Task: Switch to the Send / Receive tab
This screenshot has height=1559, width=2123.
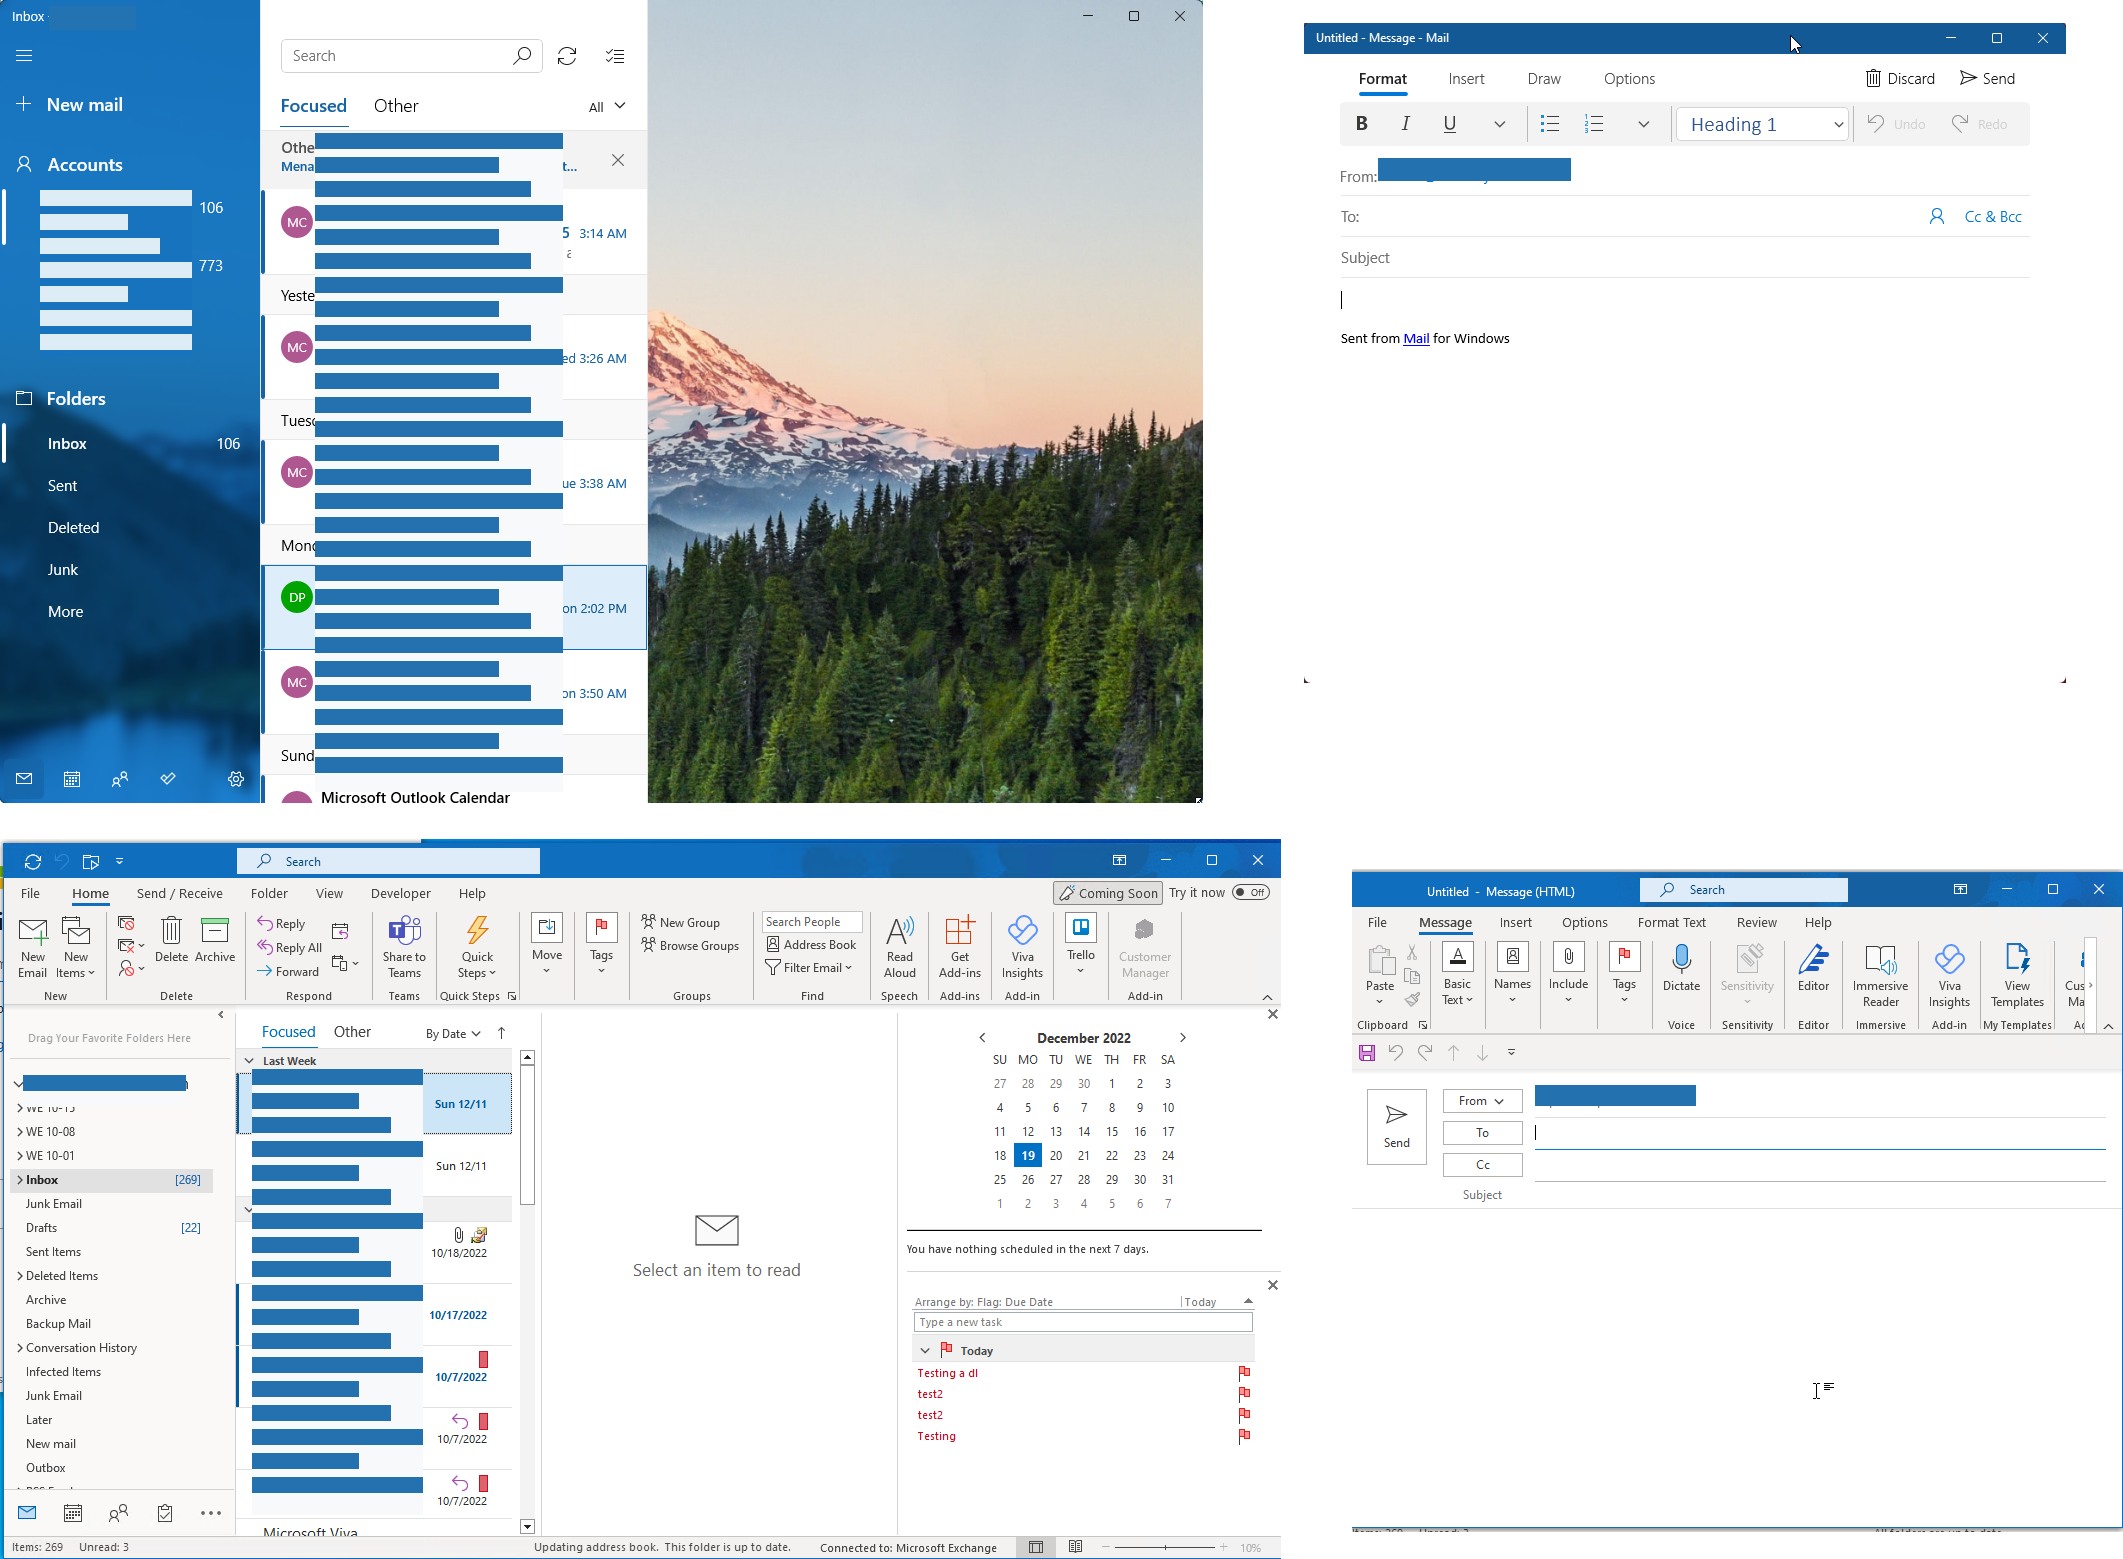Action: pos(179,893)
